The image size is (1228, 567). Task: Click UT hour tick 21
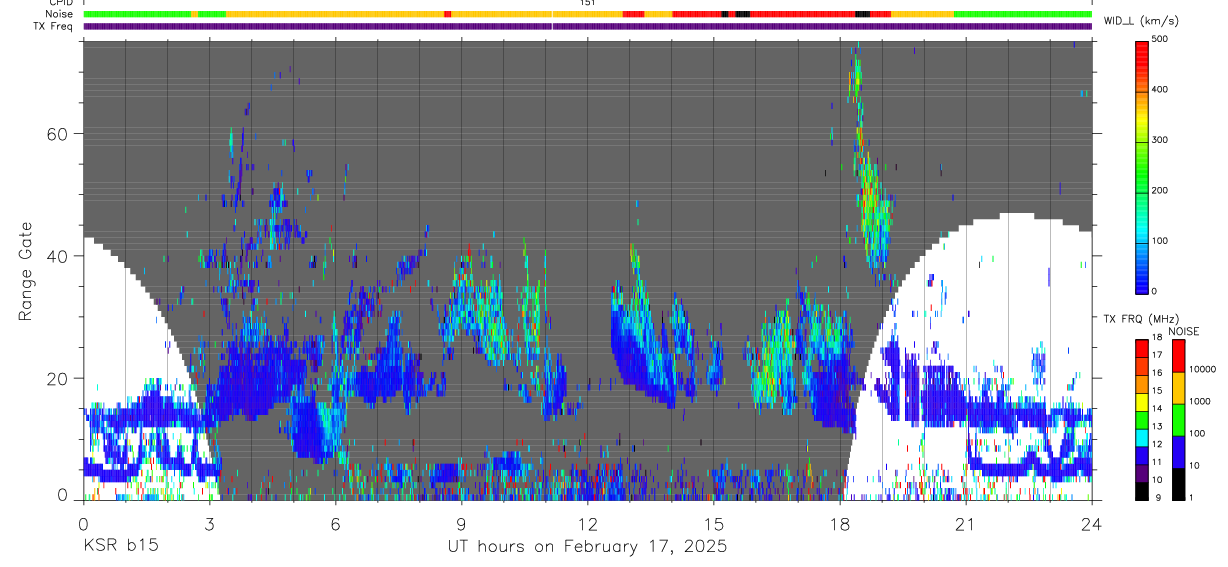[966, 523]
